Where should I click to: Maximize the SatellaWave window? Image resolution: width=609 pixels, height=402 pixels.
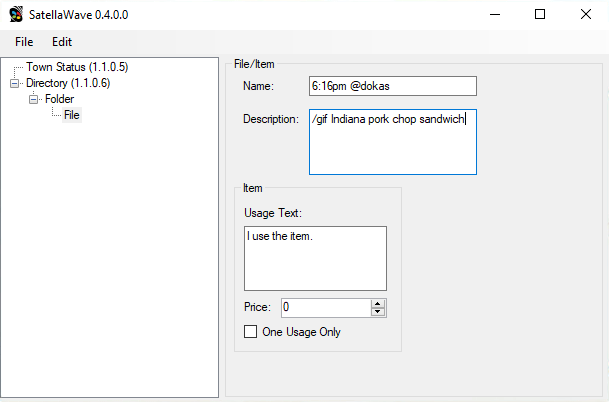tap(540, 15)
